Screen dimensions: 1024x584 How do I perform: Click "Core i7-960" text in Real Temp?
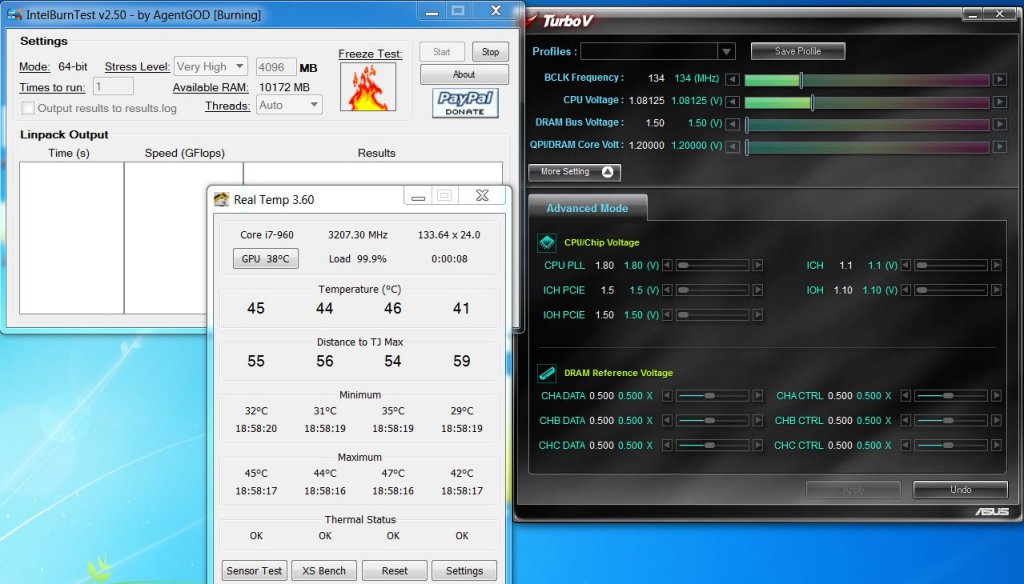266,235
